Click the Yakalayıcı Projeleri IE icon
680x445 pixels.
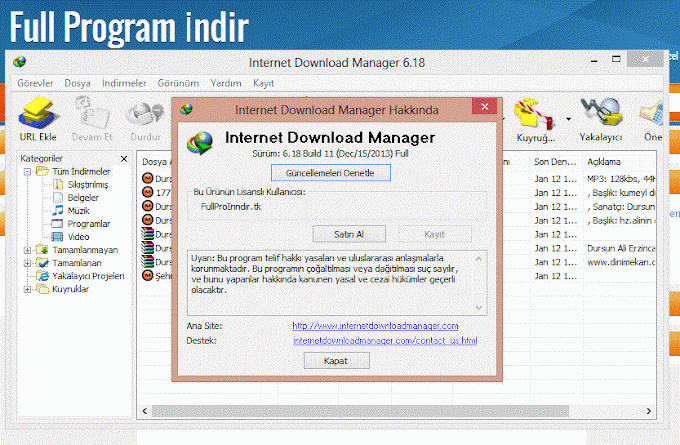pyautogui.click(x=42, y=276)
